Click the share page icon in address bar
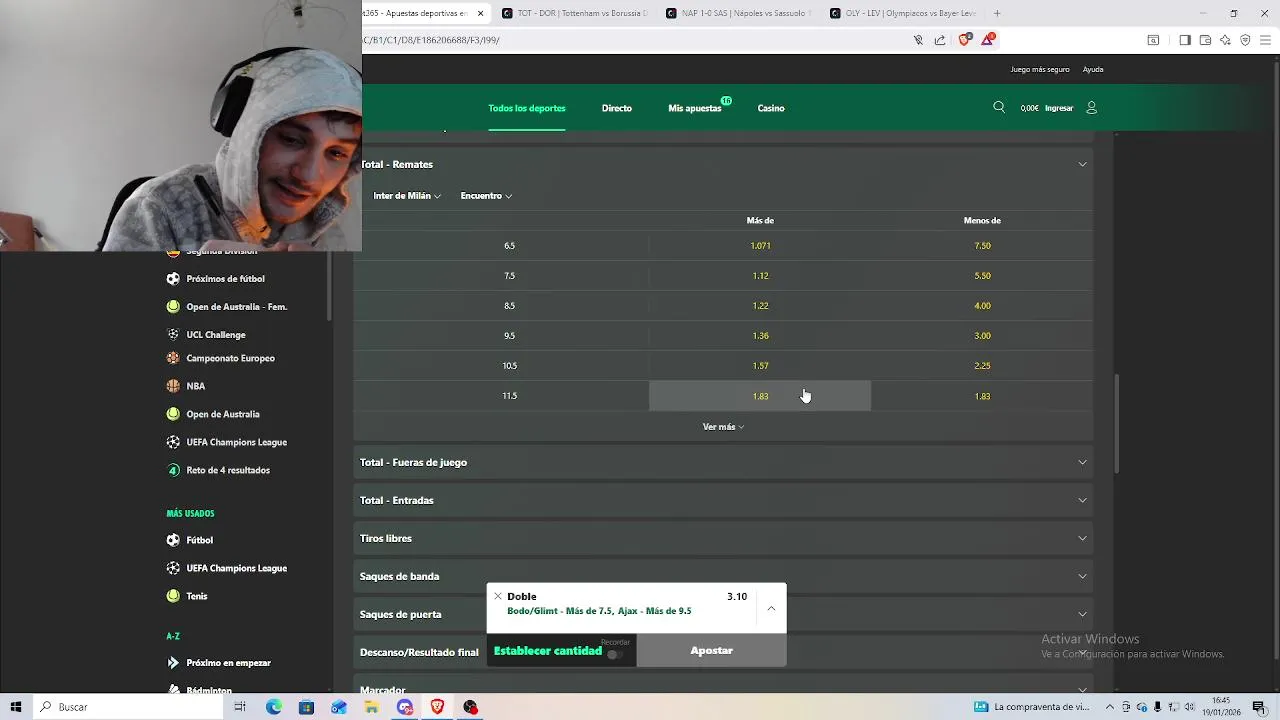The image size is (1280, 720). (940, 40)
